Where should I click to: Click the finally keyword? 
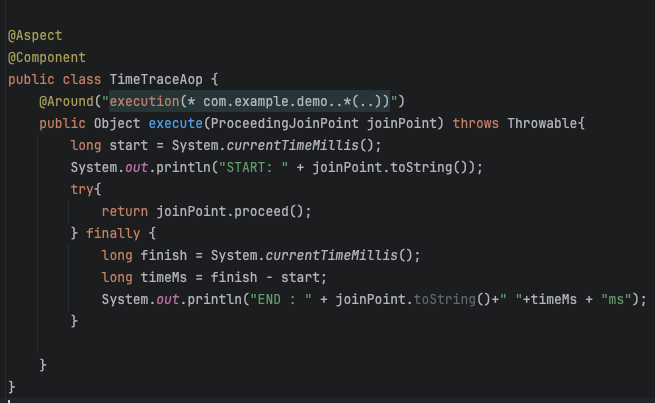113,233
